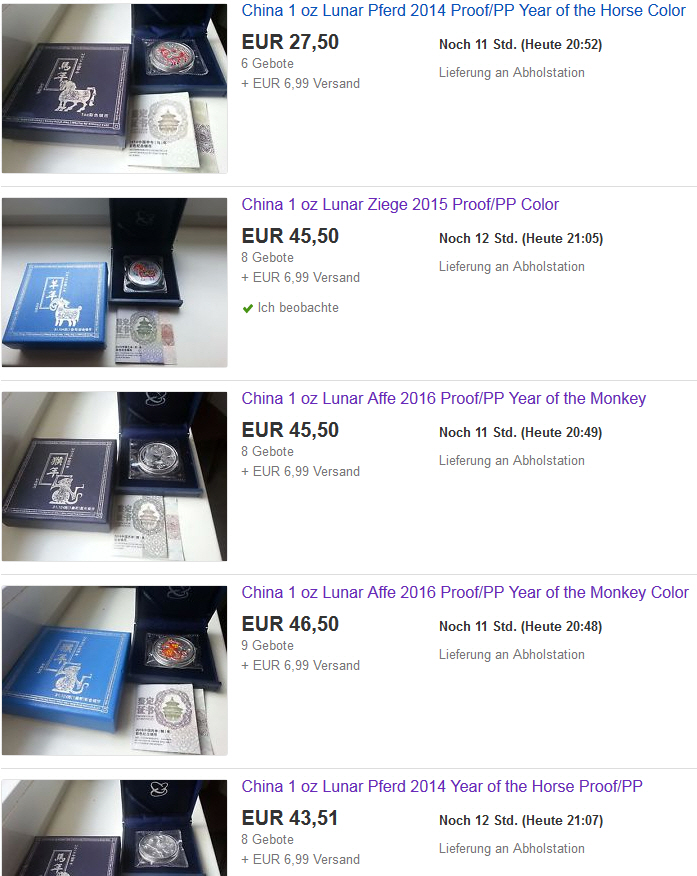This screenshot has height=876, width=697.
Task: Click the last Horse Proof/PP coin thumbnail
Action: 114,827
